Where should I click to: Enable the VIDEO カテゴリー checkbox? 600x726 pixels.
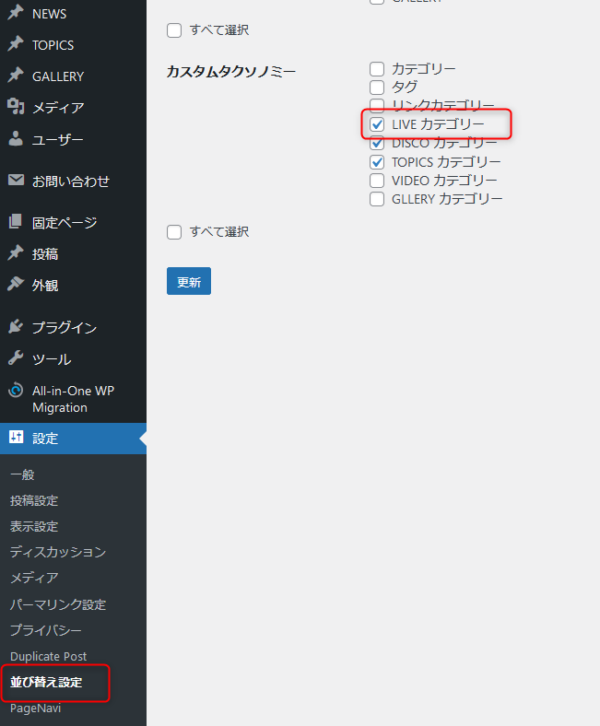(x=377, y=180)
